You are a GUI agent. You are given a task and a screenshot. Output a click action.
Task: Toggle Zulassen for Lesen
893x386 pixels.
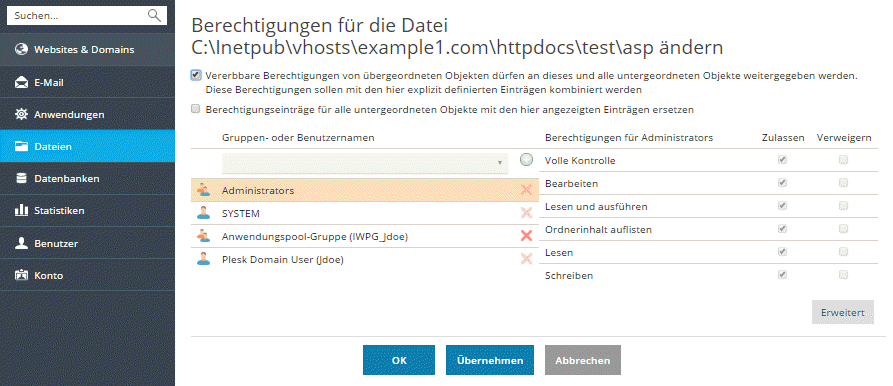coord(783,251)
